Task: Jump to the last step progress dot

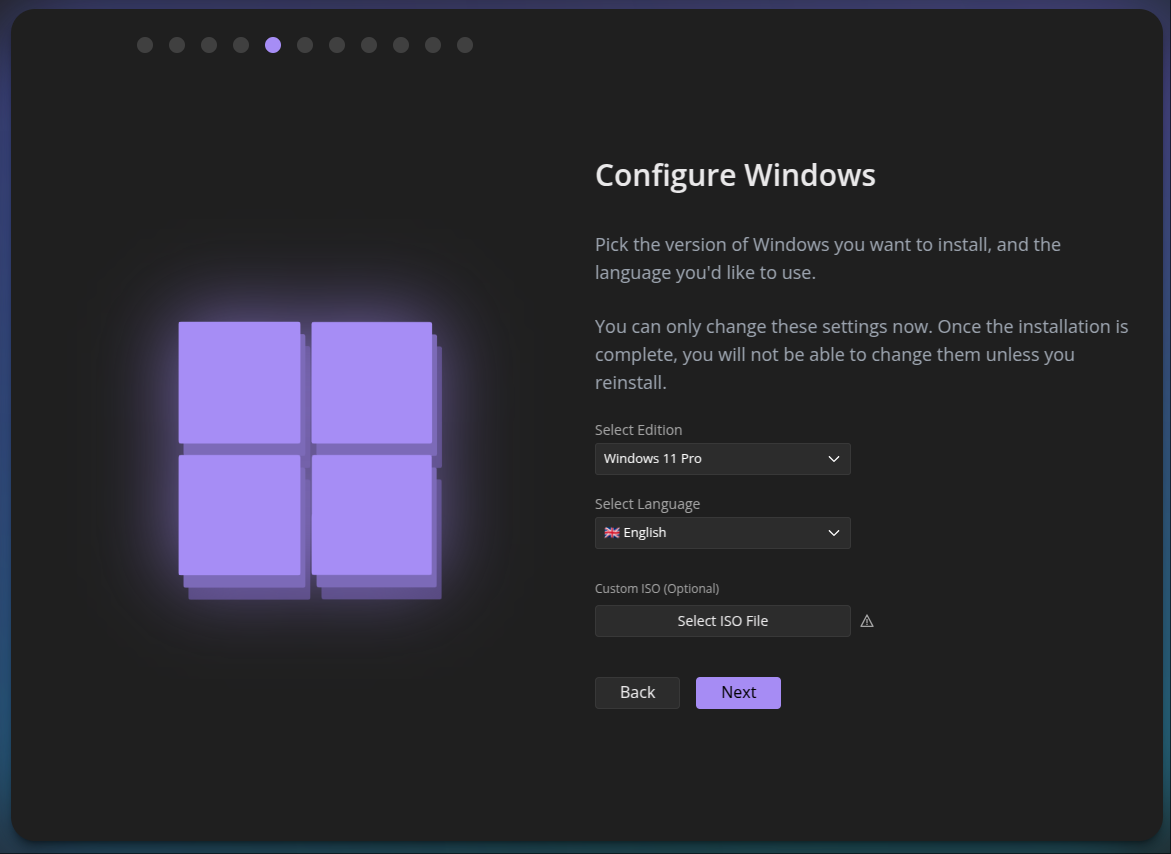Action: [465, 45]
